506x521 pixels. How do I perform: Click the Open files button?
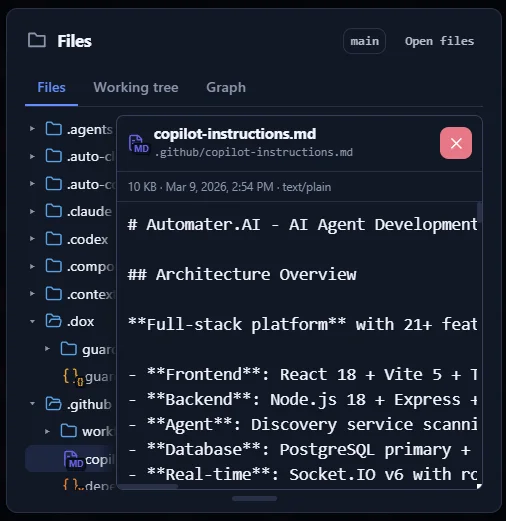coord(439,41)
